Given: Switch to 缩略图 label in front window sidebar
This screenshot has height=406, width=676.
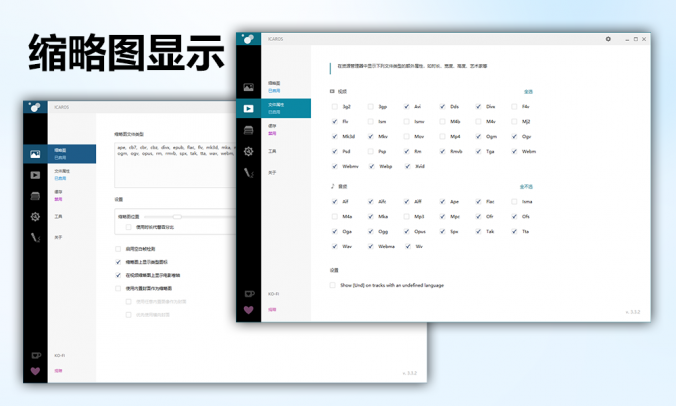Looking at the screenshot, I should click(x=274, y=83).
